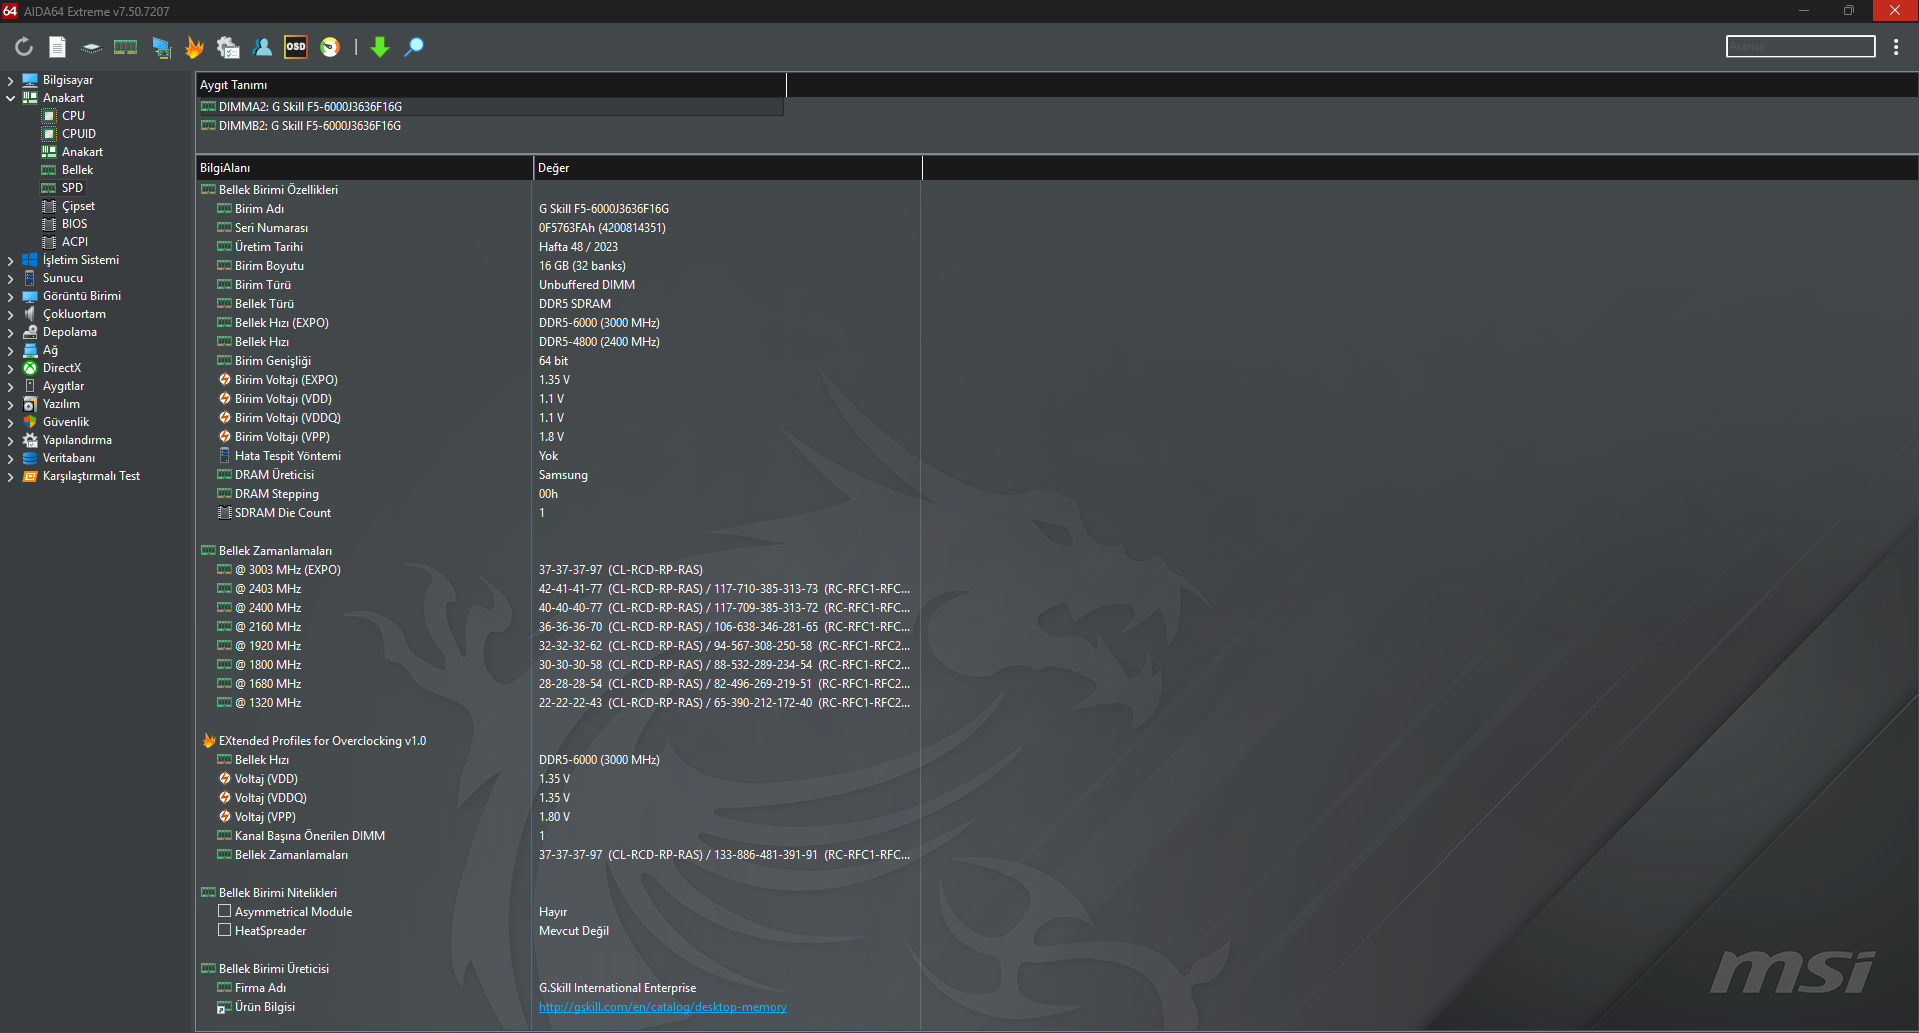Click the SDRAM Die Count row label
This screenshot has width=1919, height=1033.
(x=283, y=513)
